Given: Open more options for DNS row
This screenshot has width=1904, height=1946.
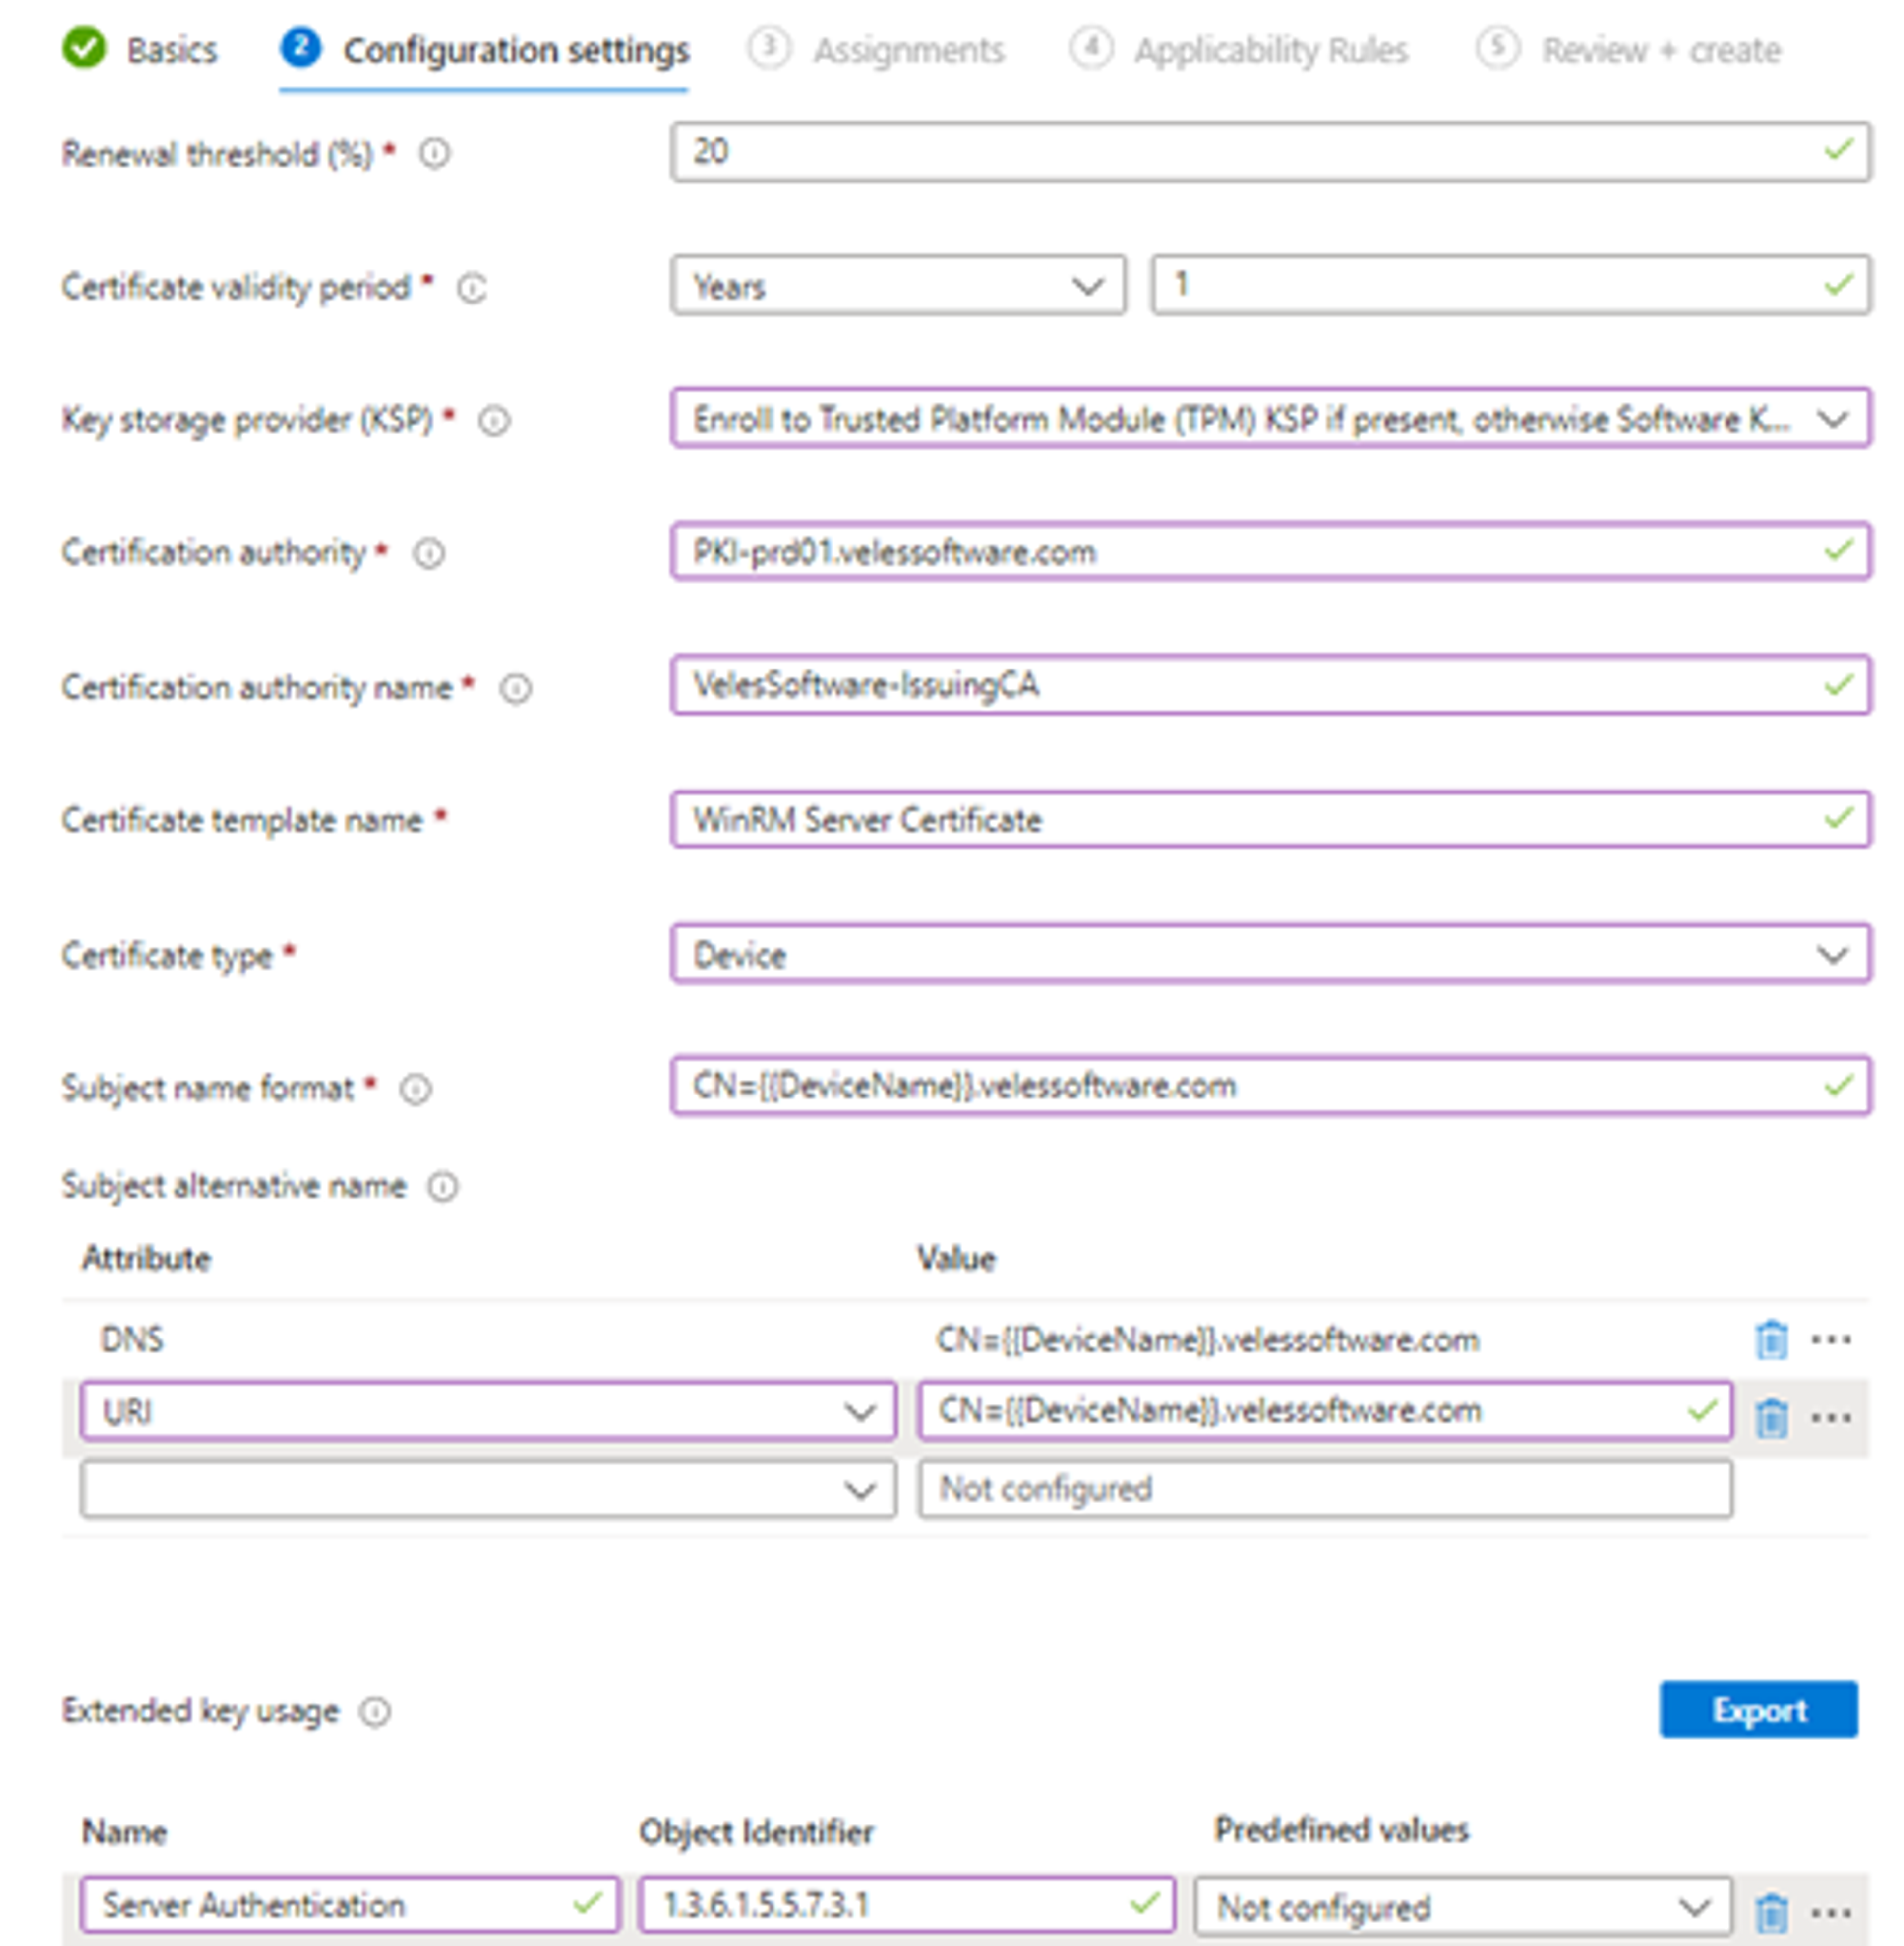Looking at the screenshot, I should [1831, 1339].
